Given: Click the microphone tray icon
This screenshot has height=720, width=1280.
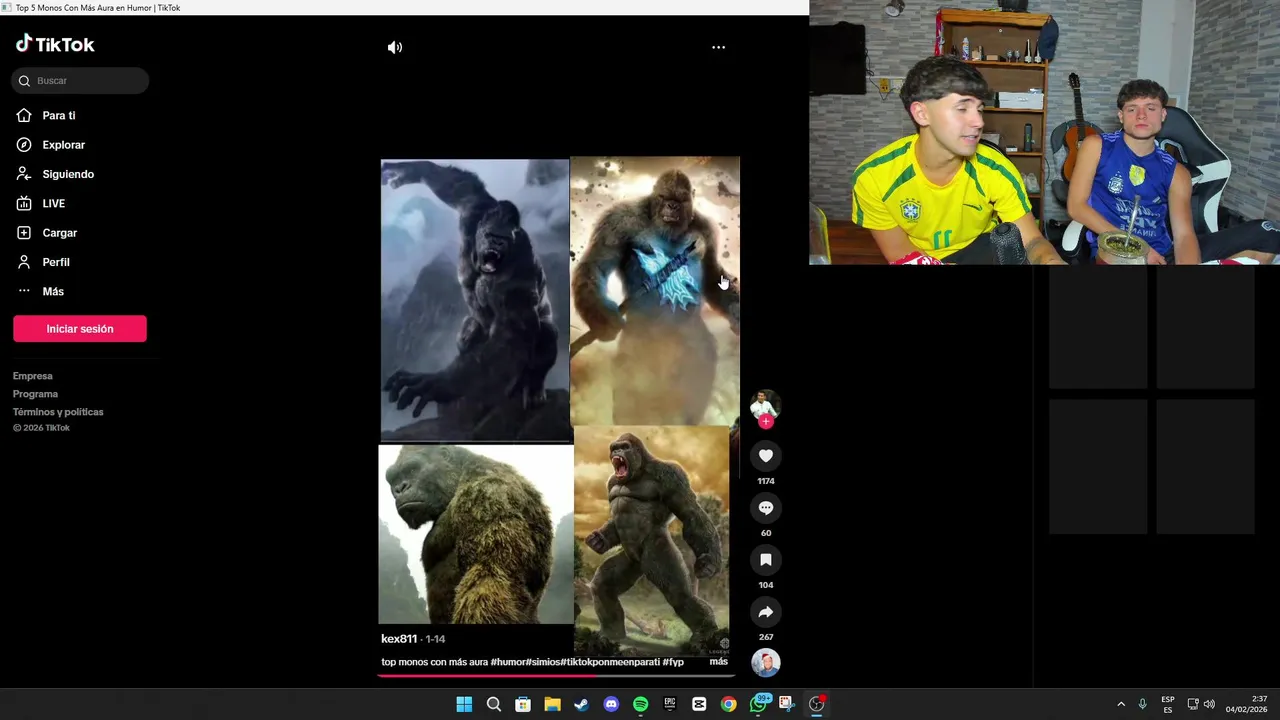Looking at the screenshot, I should click(1142, 704).
